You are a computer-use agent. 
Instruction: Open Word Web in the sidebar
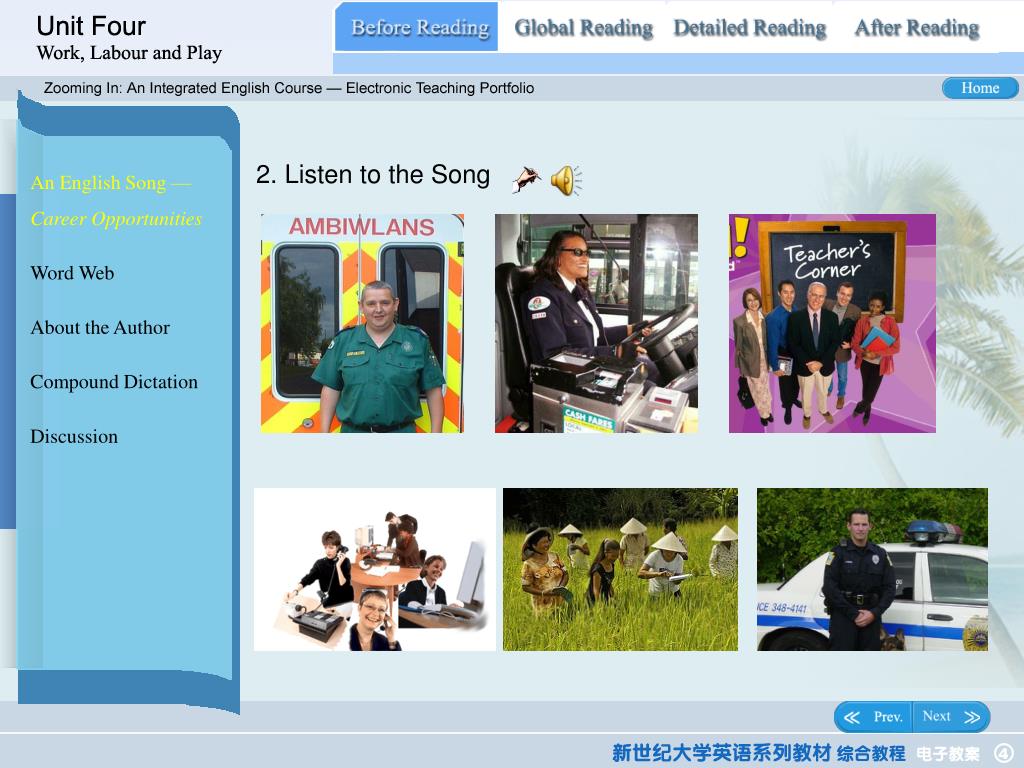72,273
